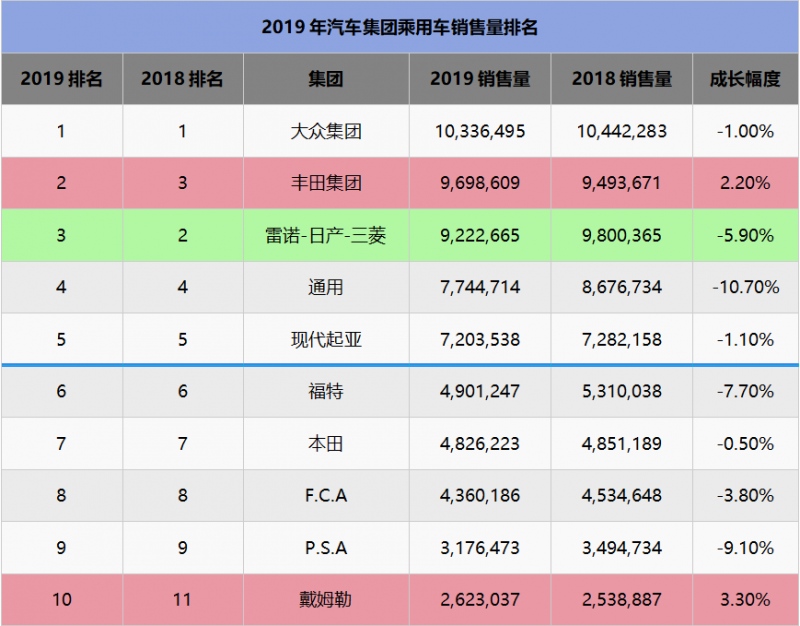Select the growth value "-5.90%"

tap(745, 236)
